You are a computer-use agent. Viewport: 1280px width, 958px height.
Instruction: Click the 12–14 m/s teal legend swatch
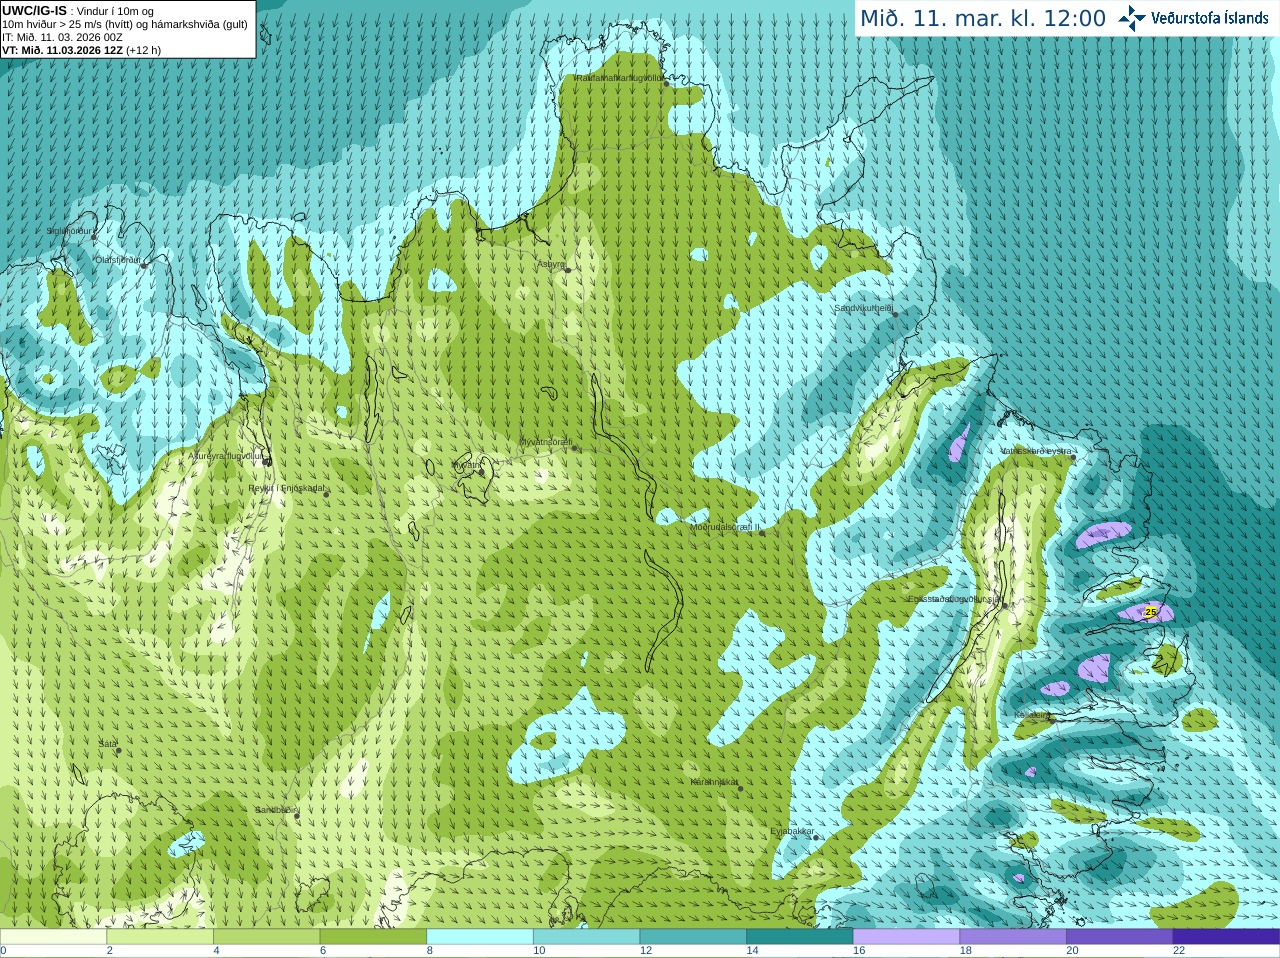pos(693,937)
